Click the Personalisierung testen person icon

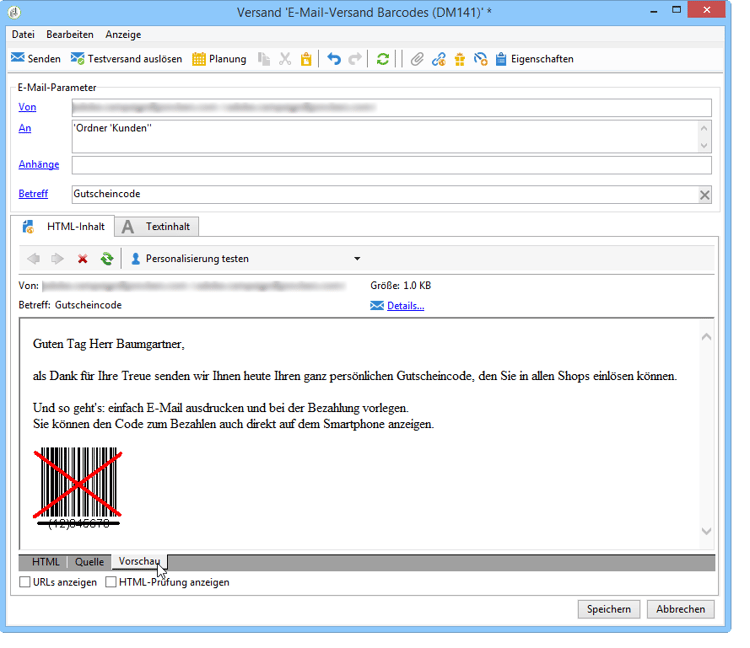[x=135, y=259]
